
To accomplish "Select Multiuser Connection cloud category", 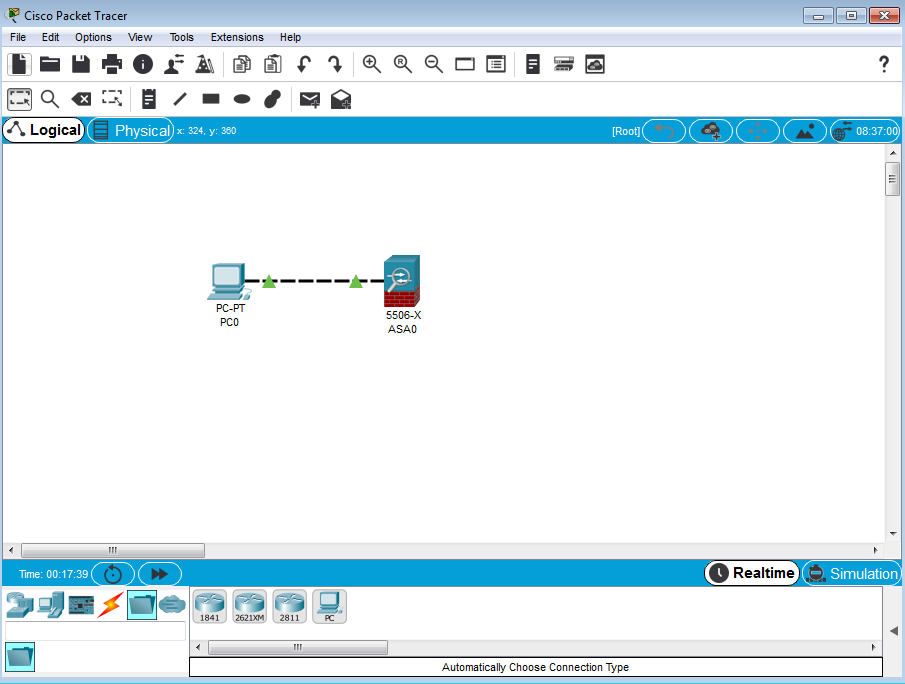I will (x=172, y=605).
